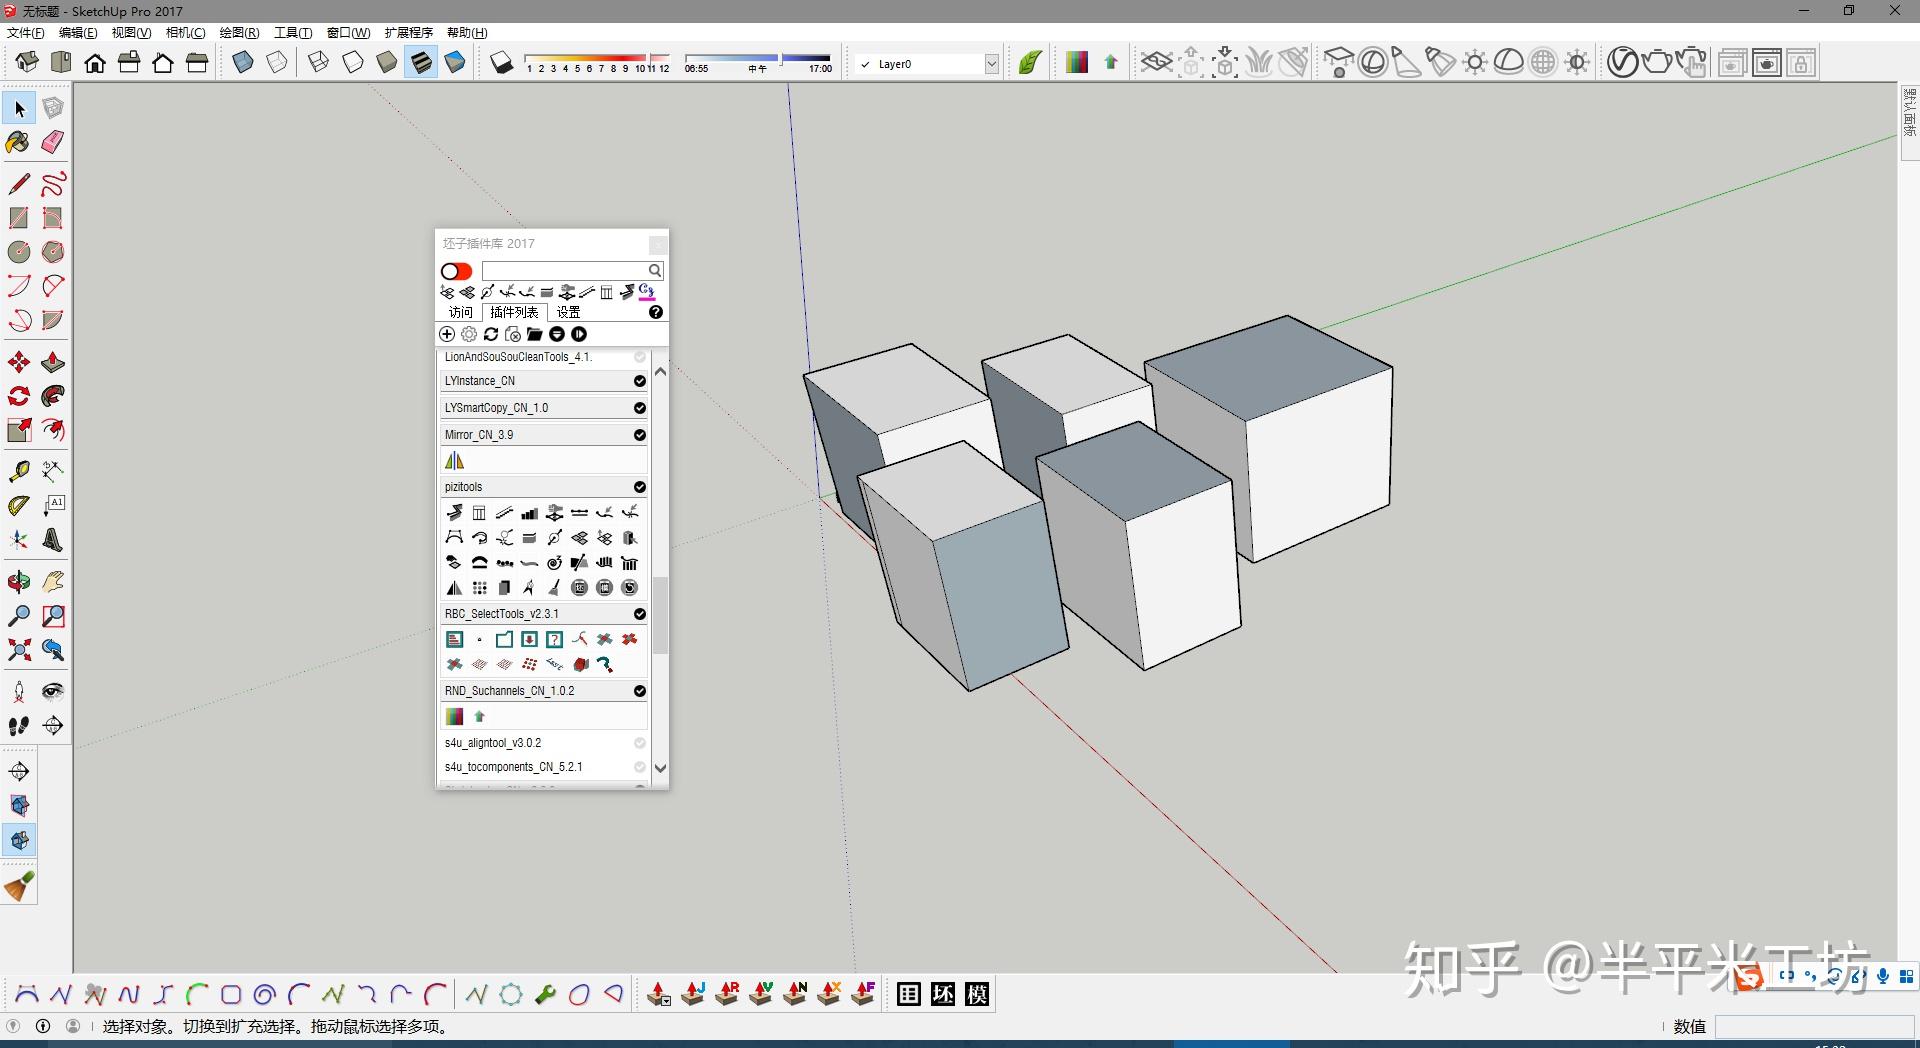Pick the Eraser tool in left toolbar
The image size is (1920, 1048).
(x=53, y=142)
